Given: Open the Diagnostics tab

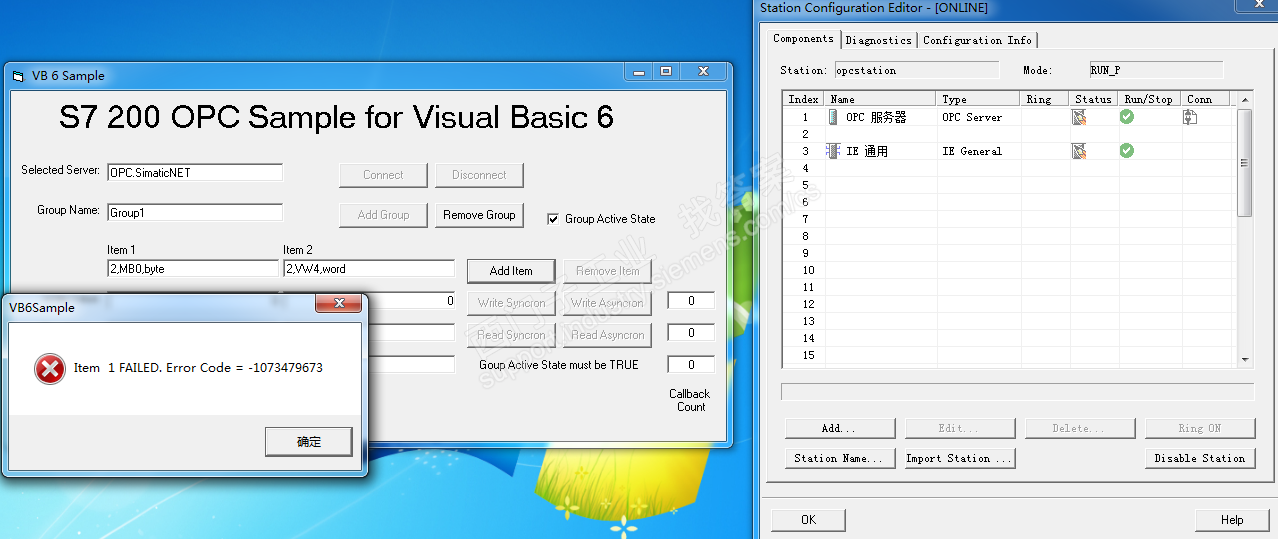Looking at the screenshot, I should tap(878, 40).
